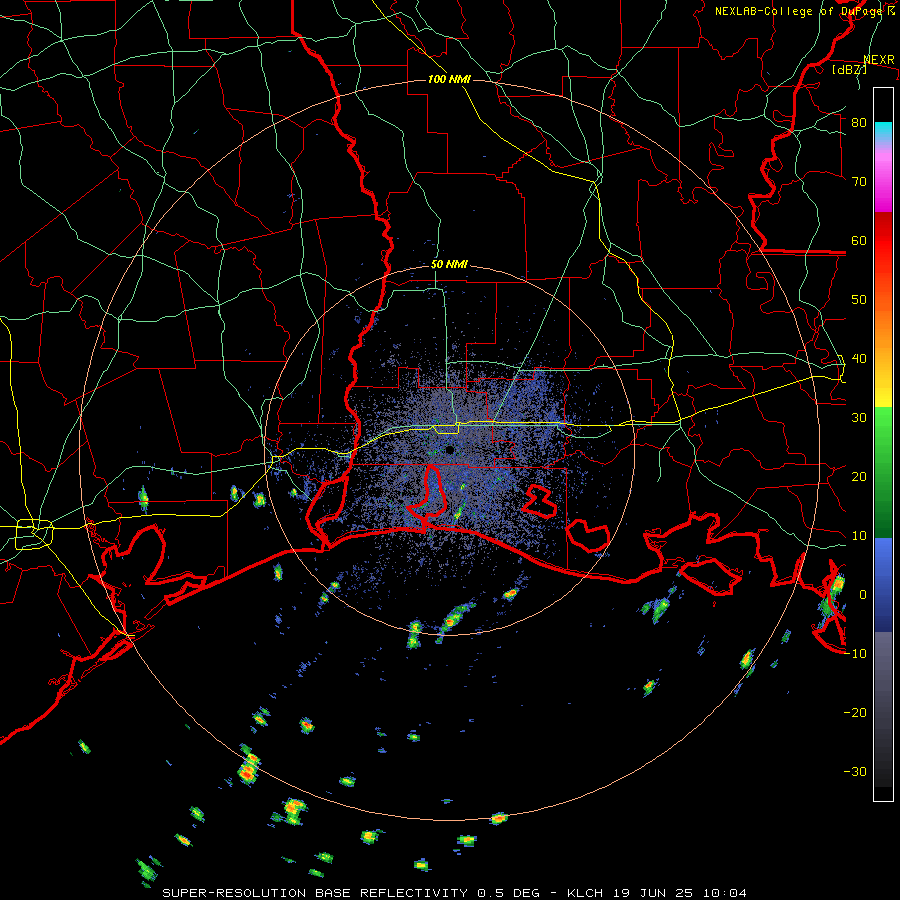
Task: Click the -20 value on dBZ scale
Action: (855, 713)
